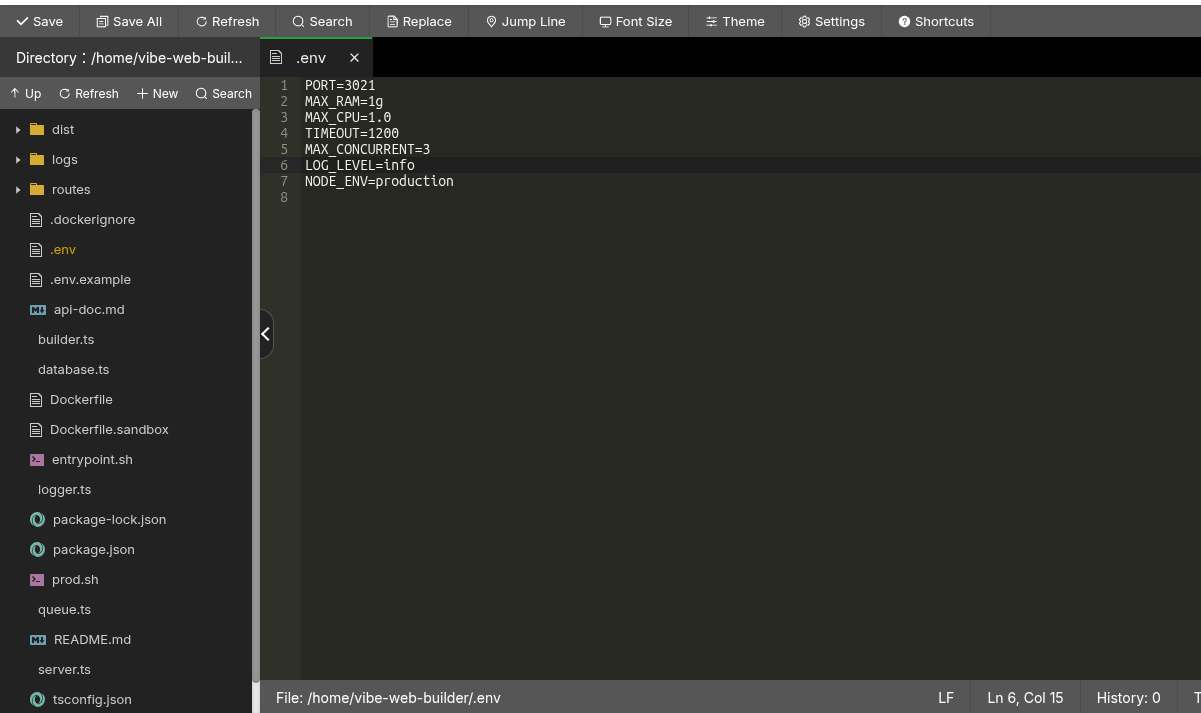
Task: Expand the routes folder tree arrow
Action: [x=18, y=190]
